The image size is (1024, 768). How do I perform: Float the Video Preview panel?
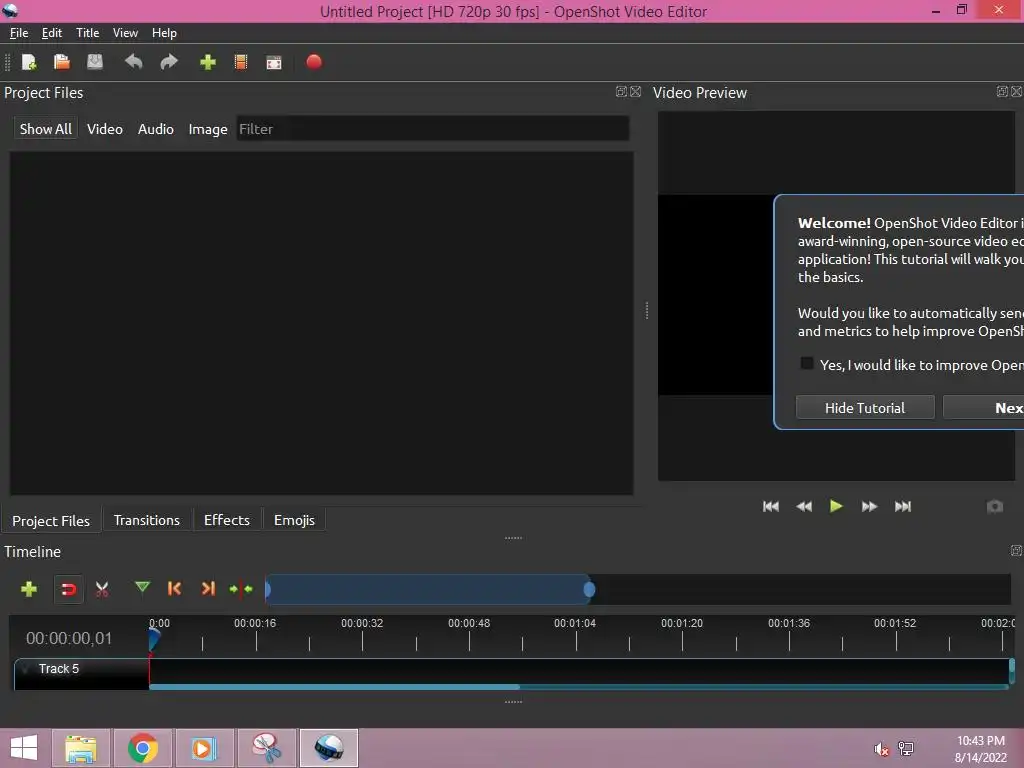[x=1002, y=91]
